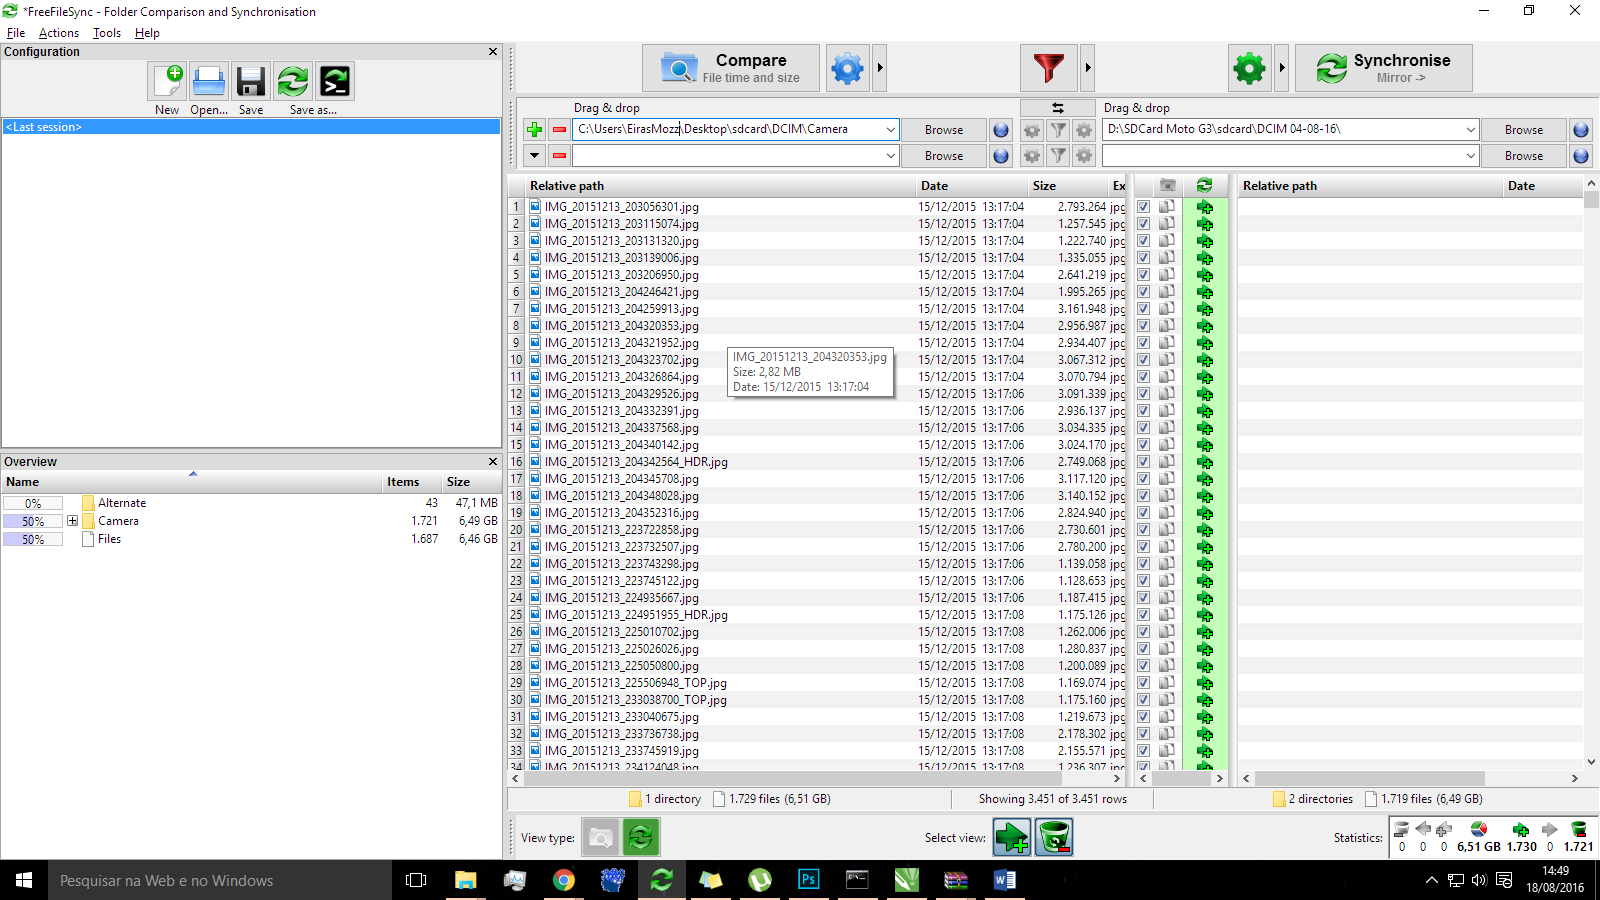The image size is (1600, 900).
Task: Click the category column header icon
Action: pos(1167,186)
